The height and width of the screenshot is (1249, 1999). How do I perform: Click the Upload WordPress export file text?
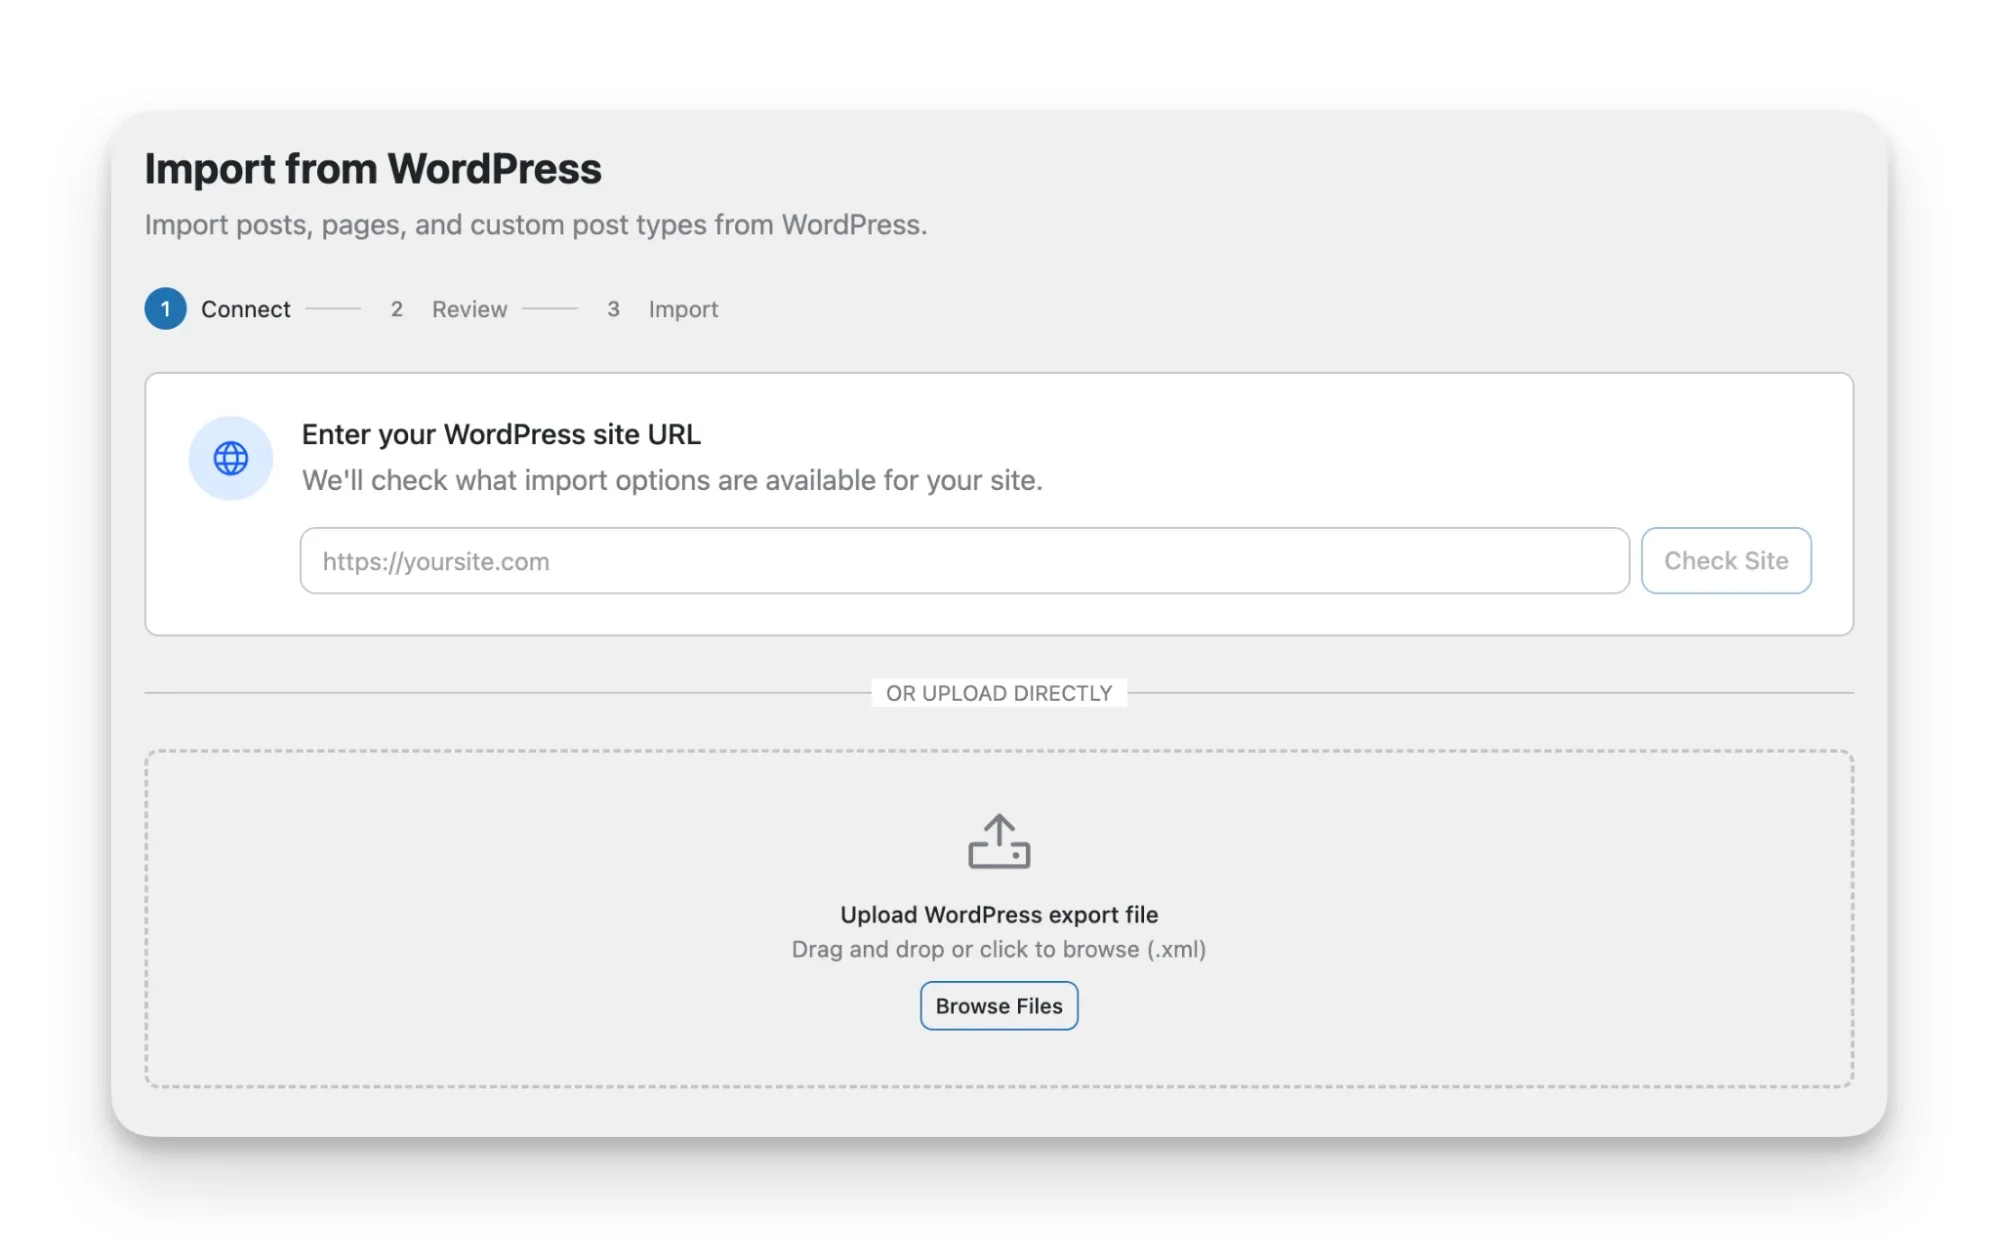pyautogui.click(x=998, y=913)
